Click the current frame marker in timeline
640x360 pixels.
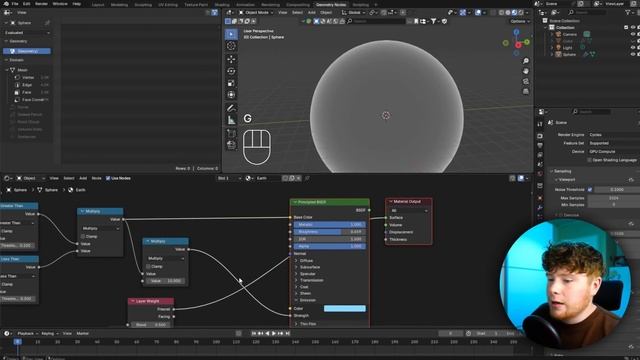(18, 342)
